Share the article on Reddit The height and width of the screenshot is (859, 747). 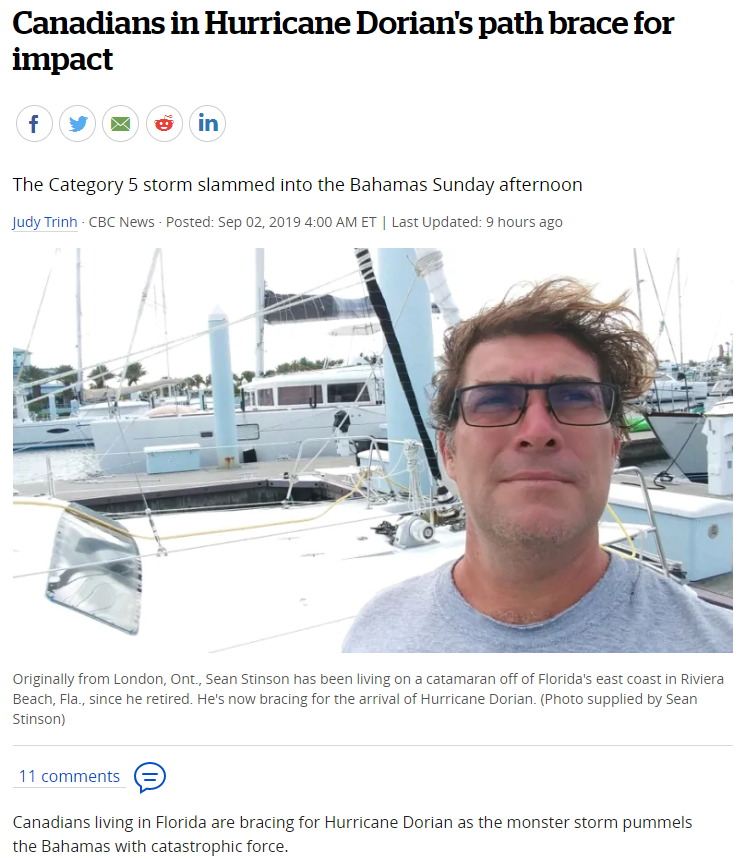coord(164,124)
